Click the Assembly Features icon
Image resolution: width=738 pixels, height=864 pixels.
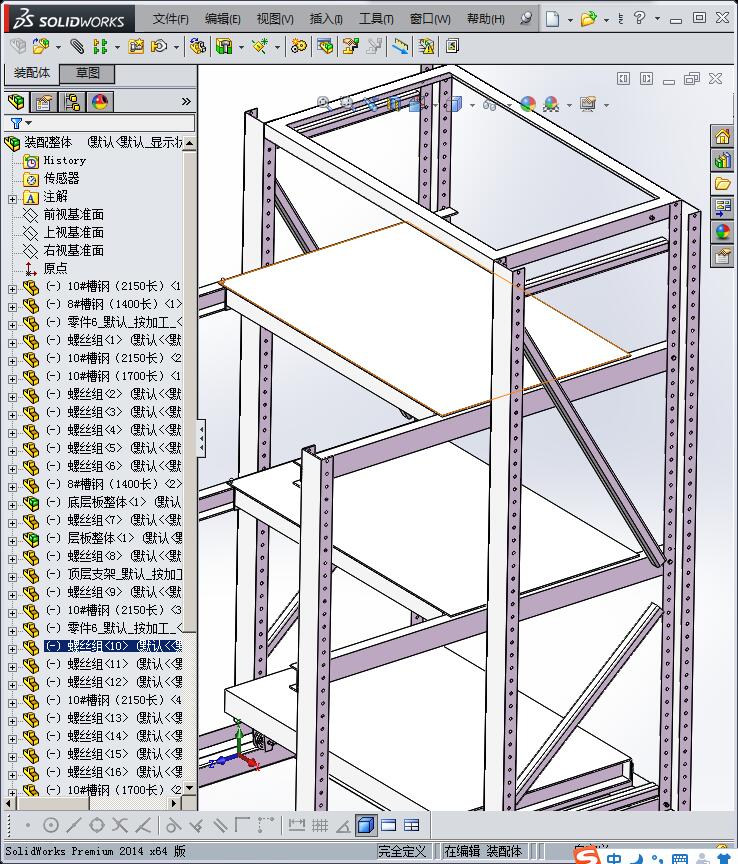pos(224,46)
